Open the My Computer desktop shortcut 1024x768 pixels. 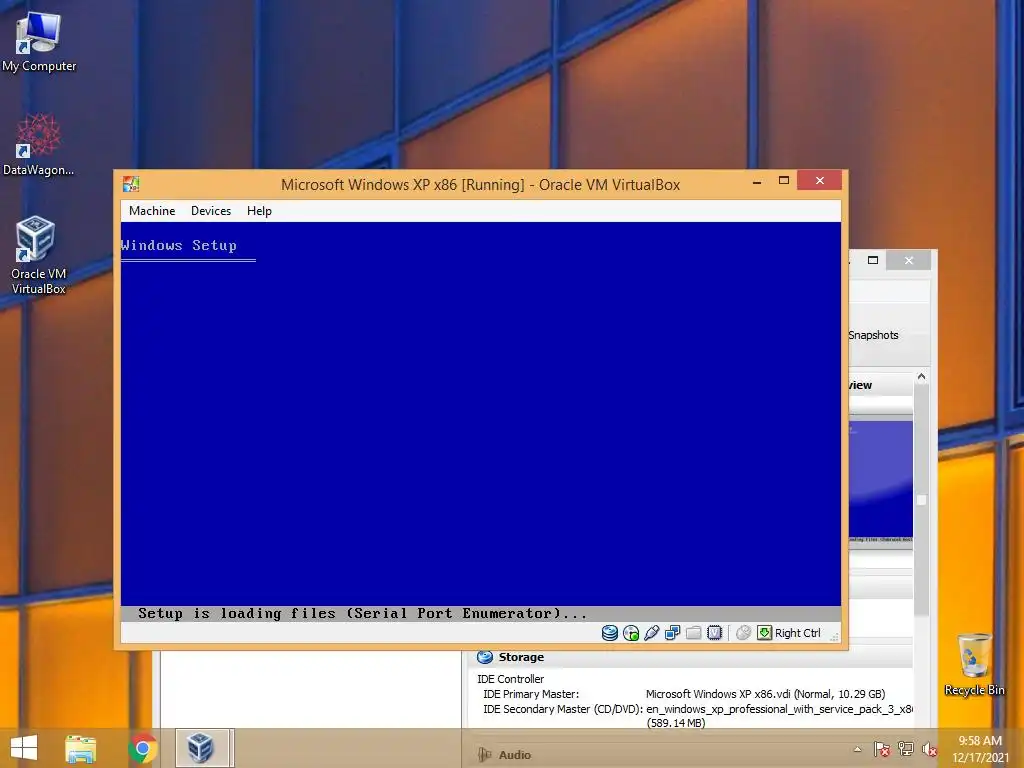[x=39, y=41]
